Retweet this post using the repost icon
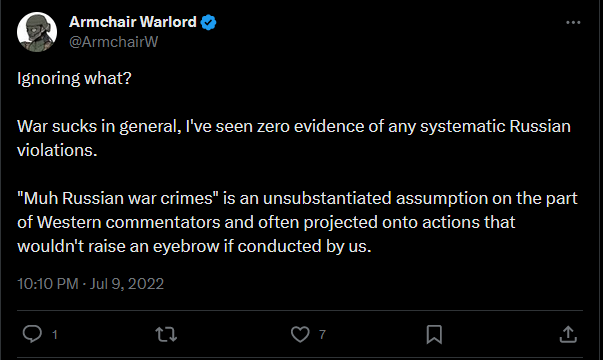 tap(166, 334)
